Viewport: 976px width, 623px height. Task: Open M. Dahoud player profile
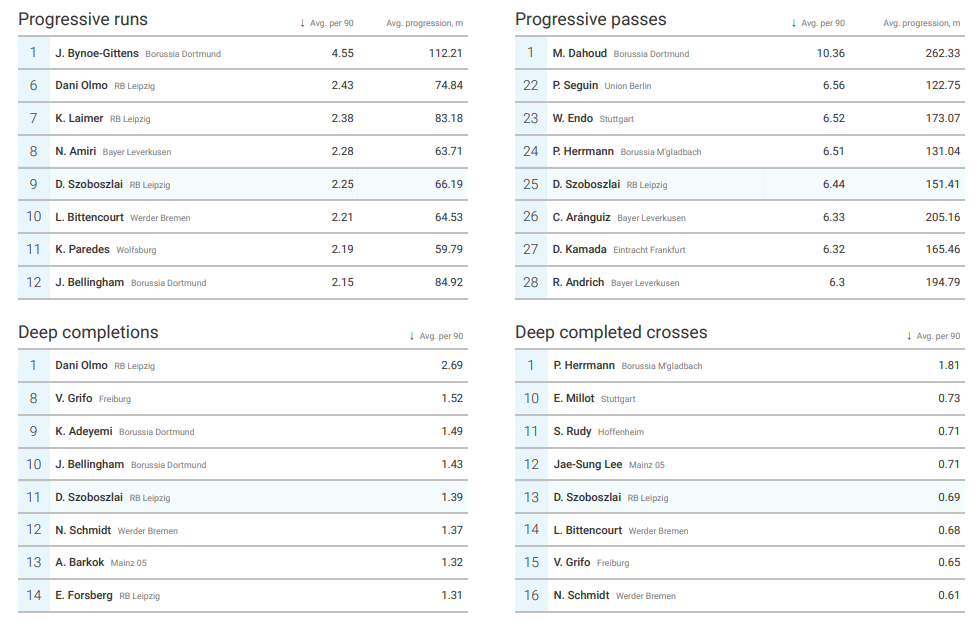coord(580,53)
